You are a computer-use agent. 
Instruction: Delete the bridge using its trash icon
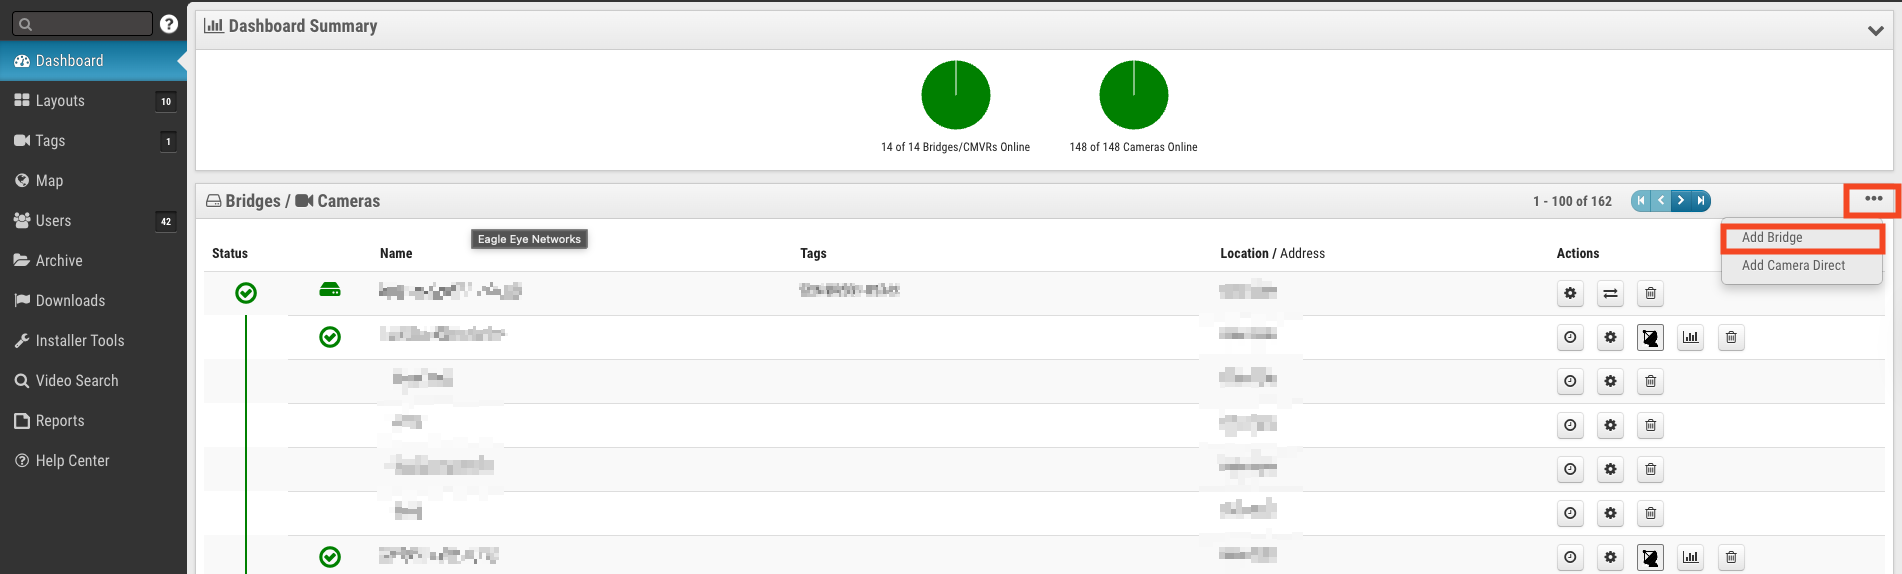[1650, 293]
